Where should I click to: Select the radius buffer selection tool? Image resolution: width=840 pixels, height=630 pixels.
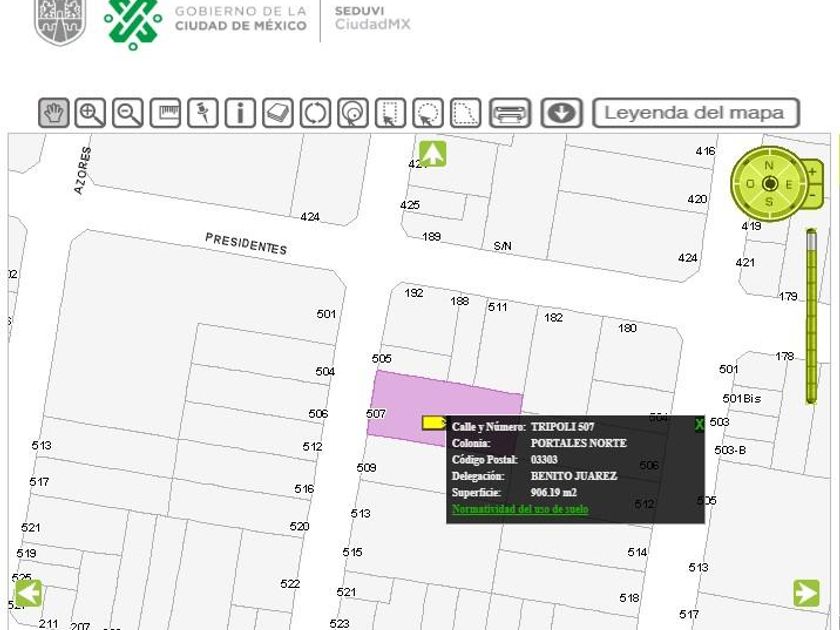click(x=352, y=113)
